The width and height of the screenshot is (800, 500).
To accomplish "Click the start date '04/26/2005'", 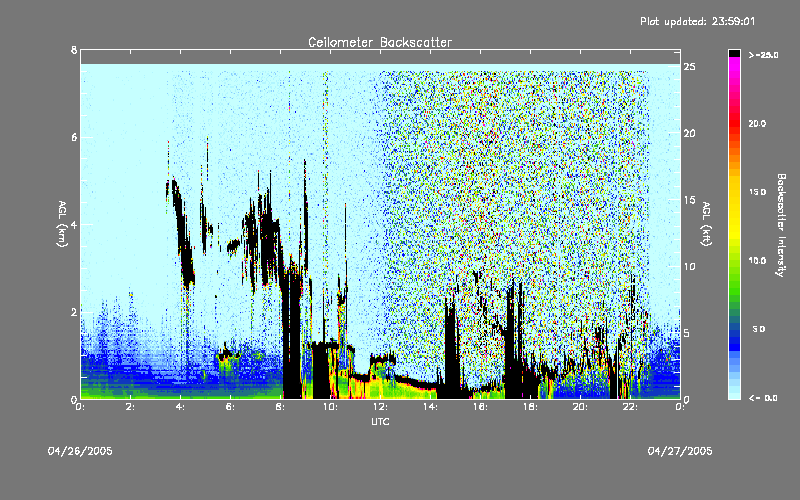I will 80,451.
